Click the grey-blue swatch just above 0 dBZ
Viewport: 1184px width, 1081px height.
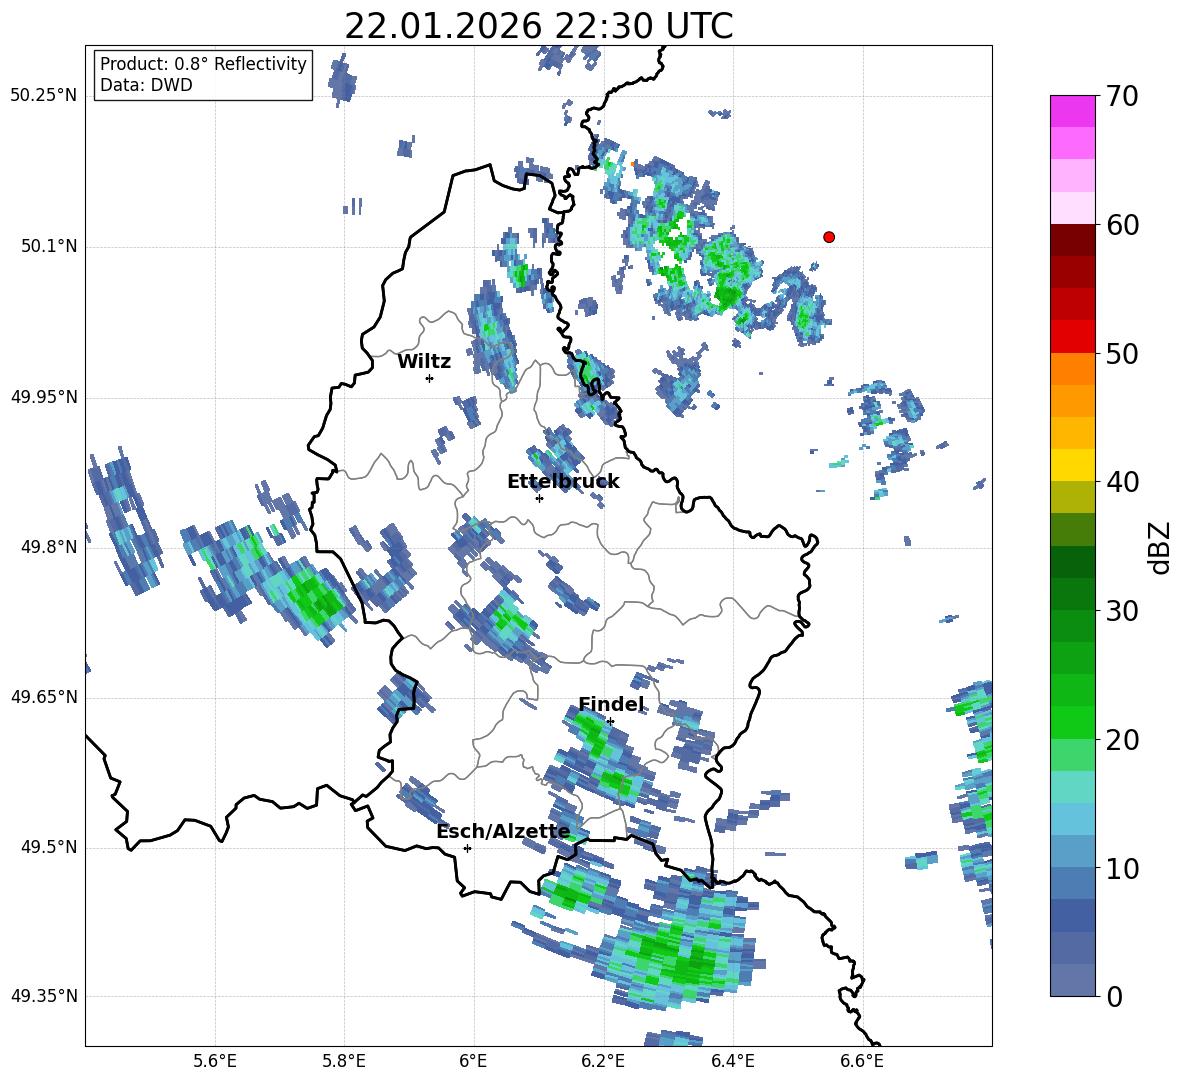point(1072,981)
